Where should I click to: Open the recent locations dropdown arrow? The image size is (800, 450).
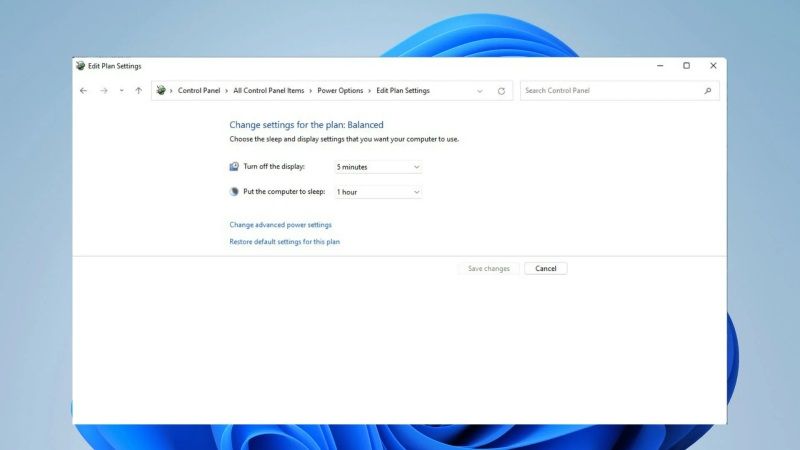coord(121,91)
